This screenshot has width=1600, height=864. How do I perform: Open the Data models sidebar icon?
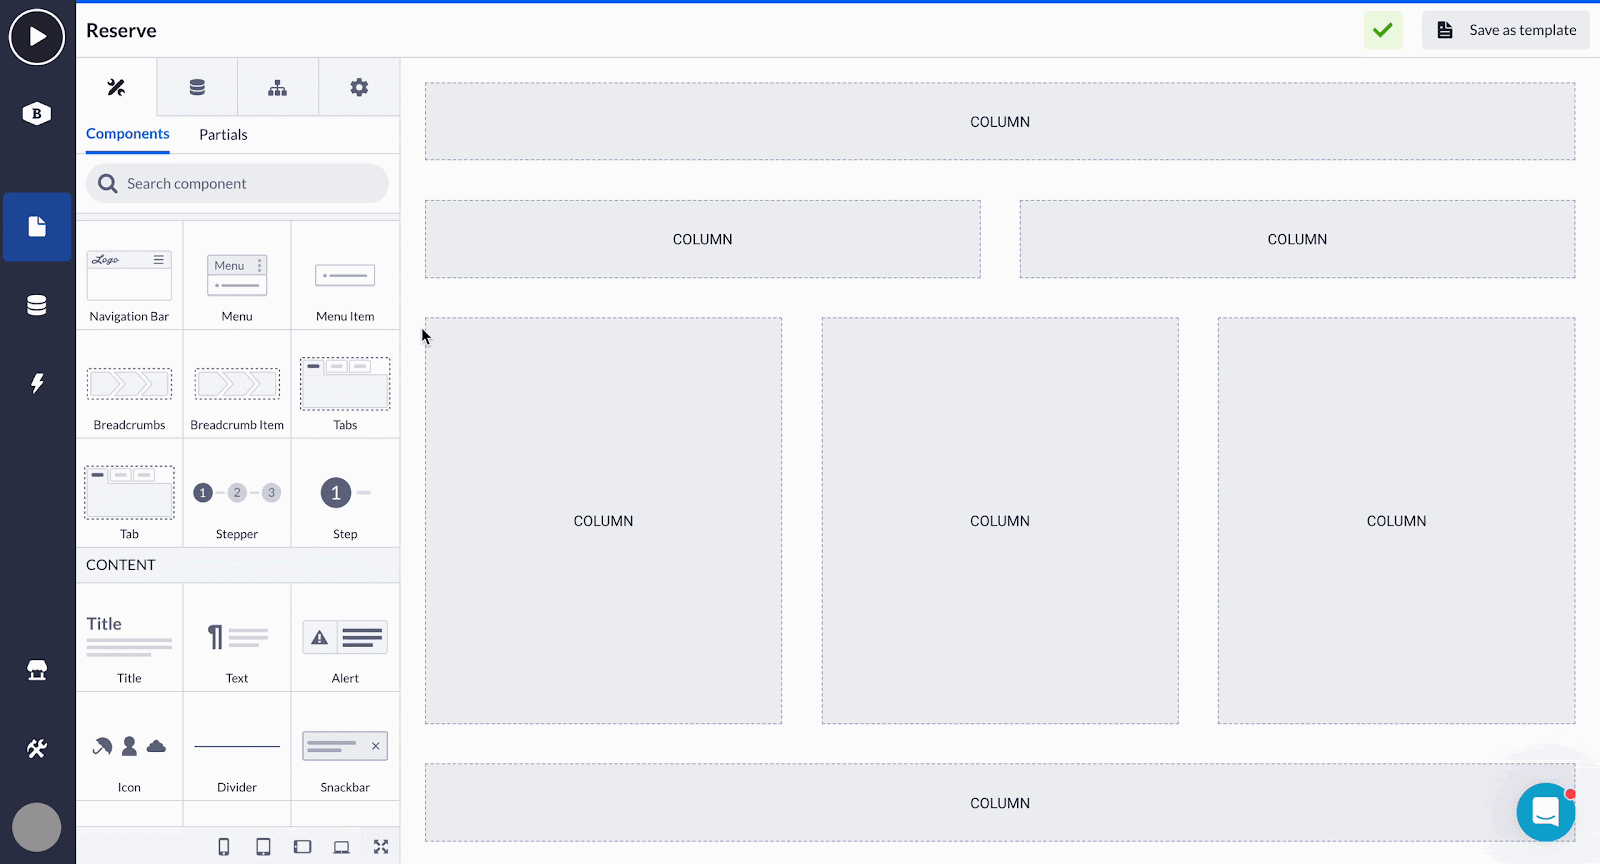[x=37, y=305]
